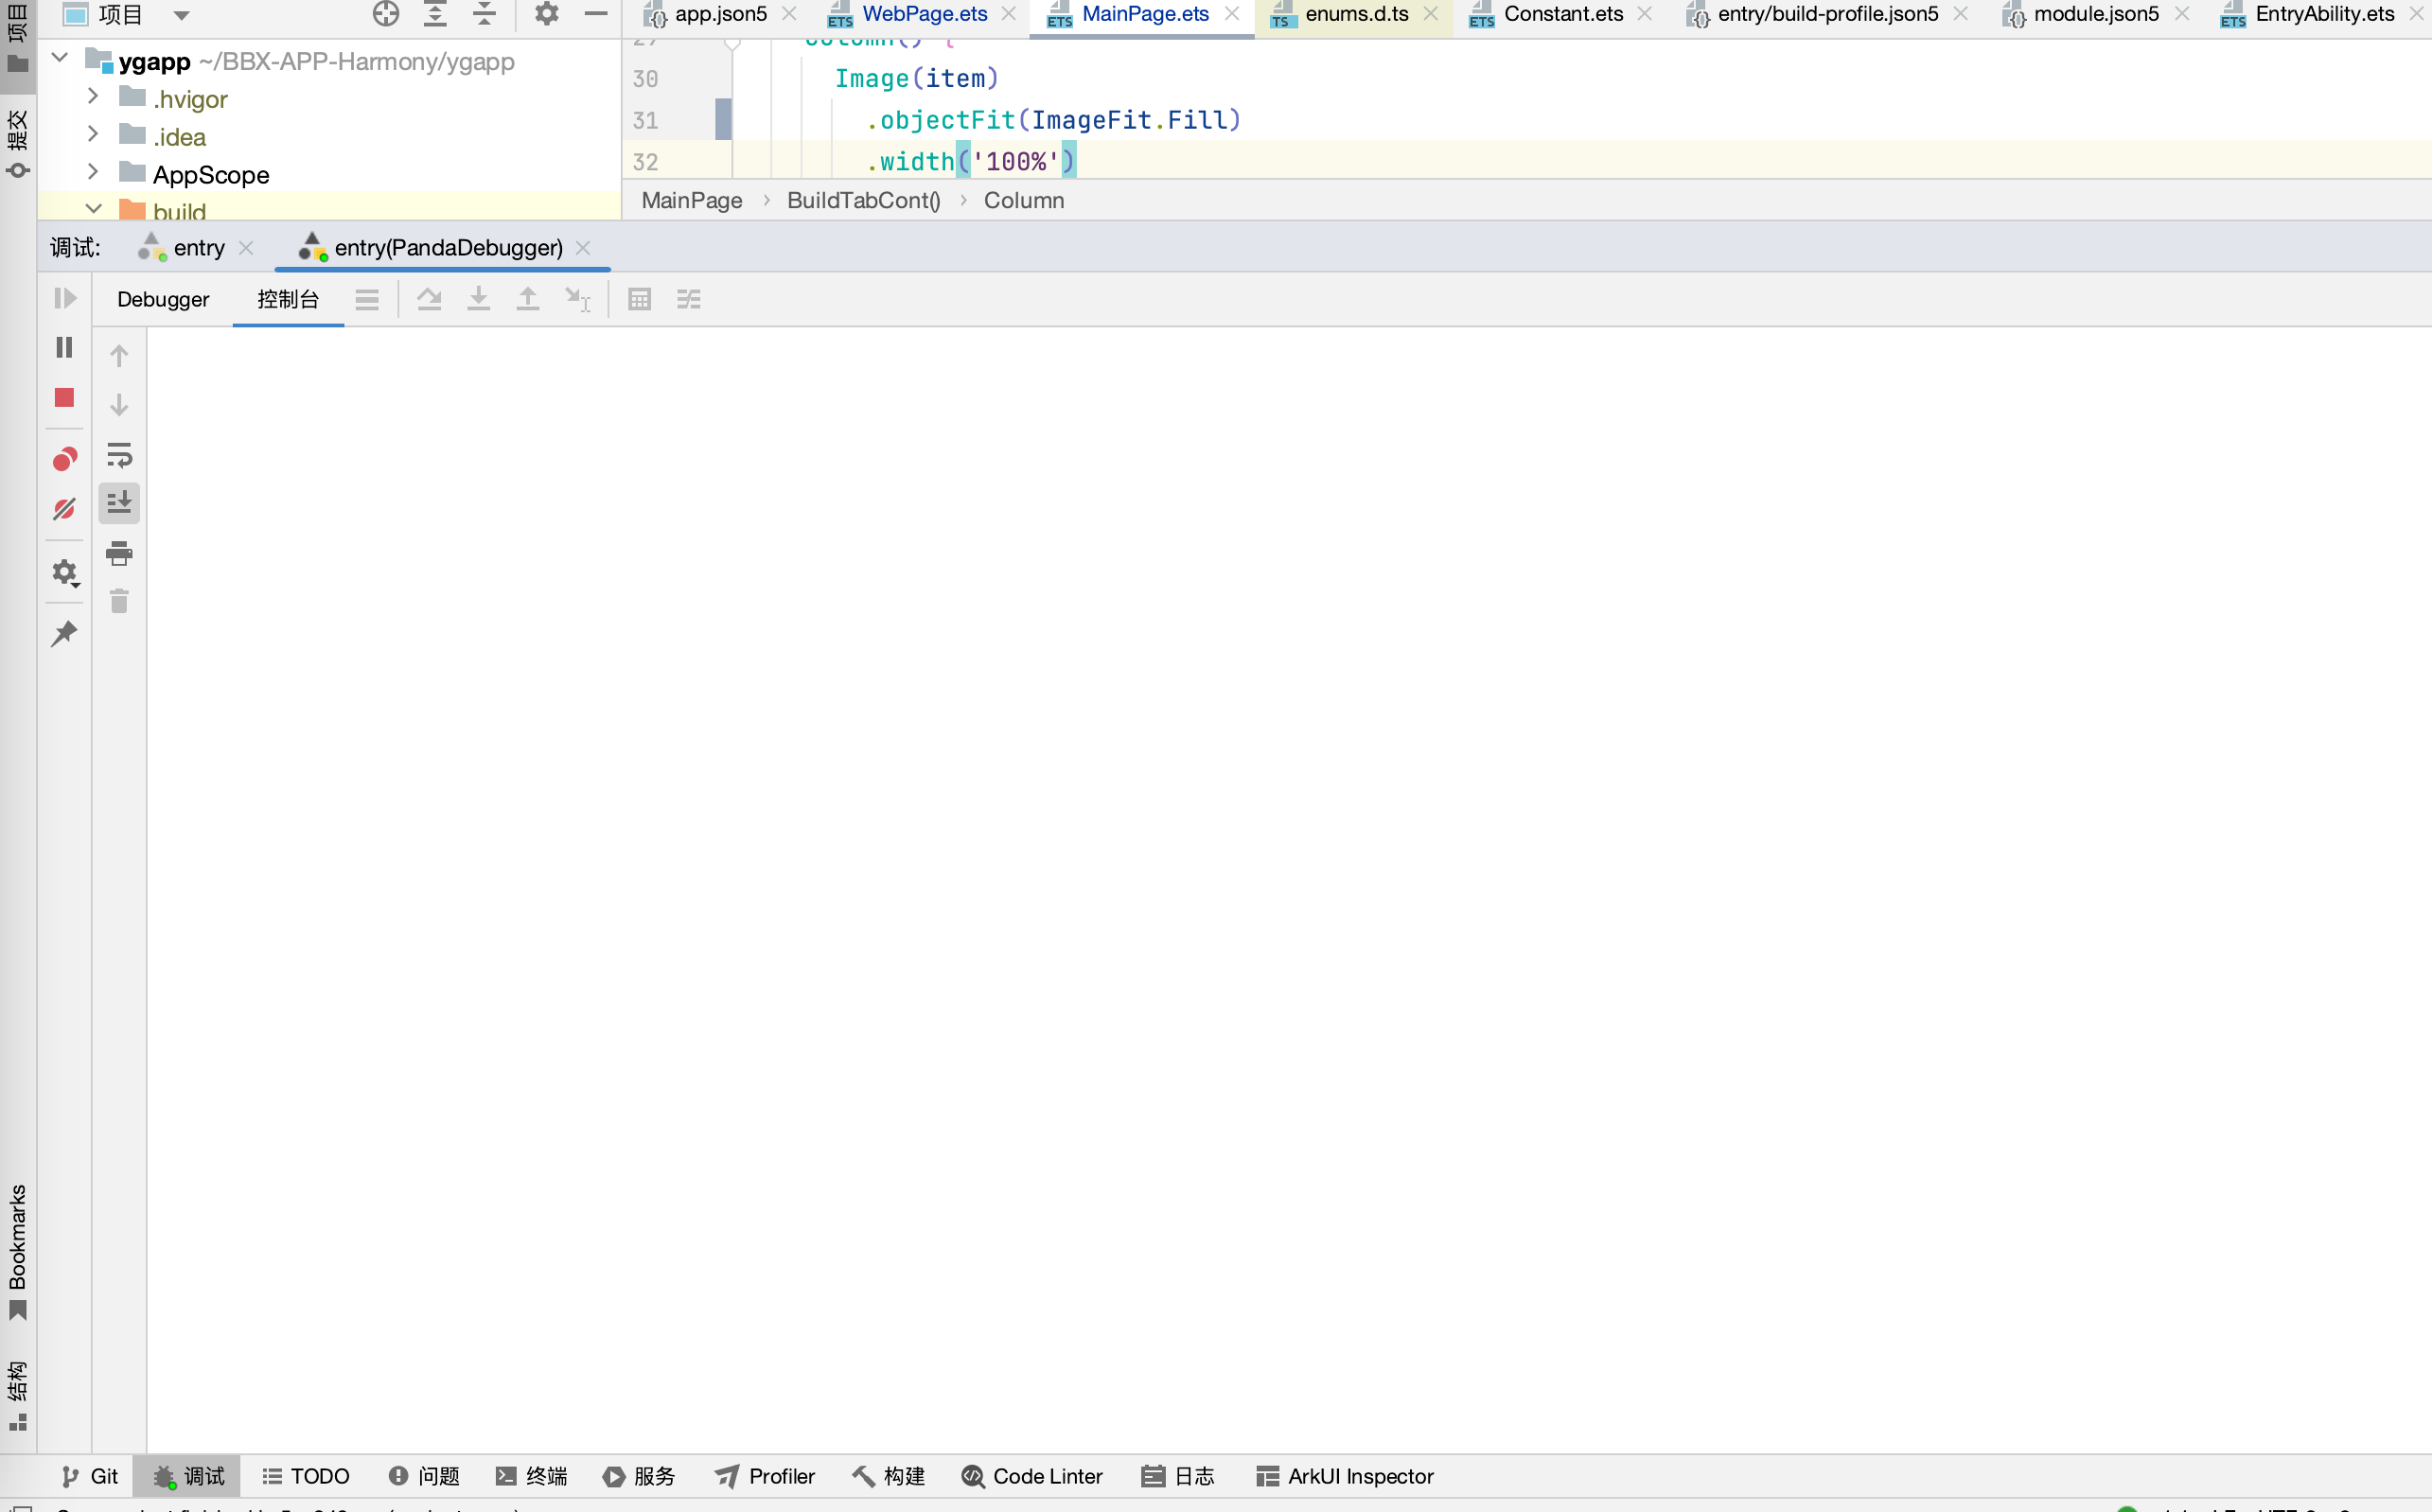This screenshot has width=2432, height=1512.
Task: Open the Profiler tool window
Action: pos(766,1476)
